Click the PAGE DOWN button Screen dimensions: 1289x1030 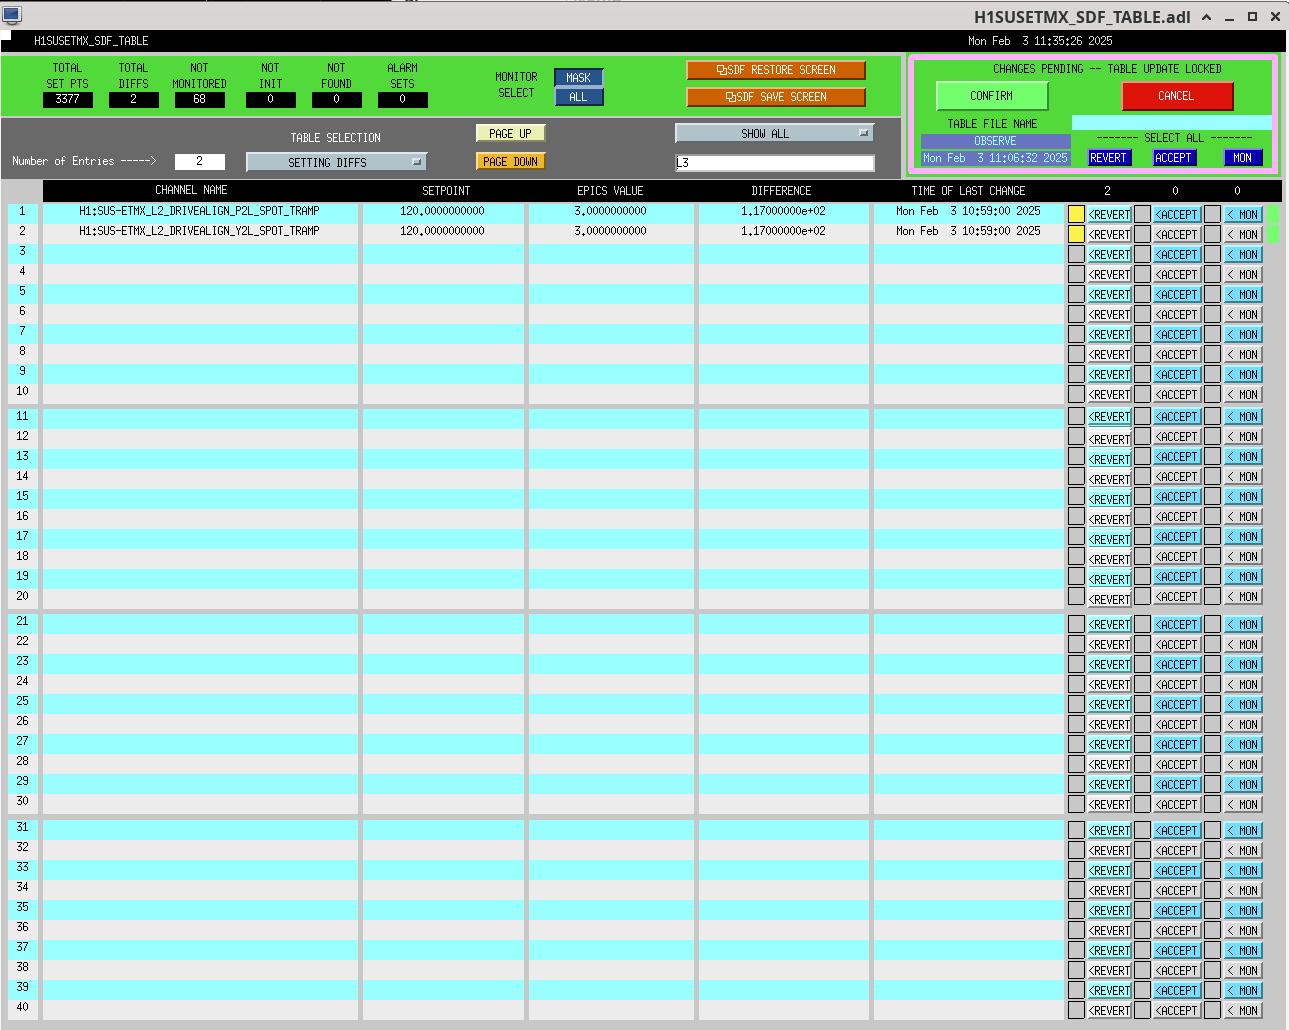pos(511,161)
